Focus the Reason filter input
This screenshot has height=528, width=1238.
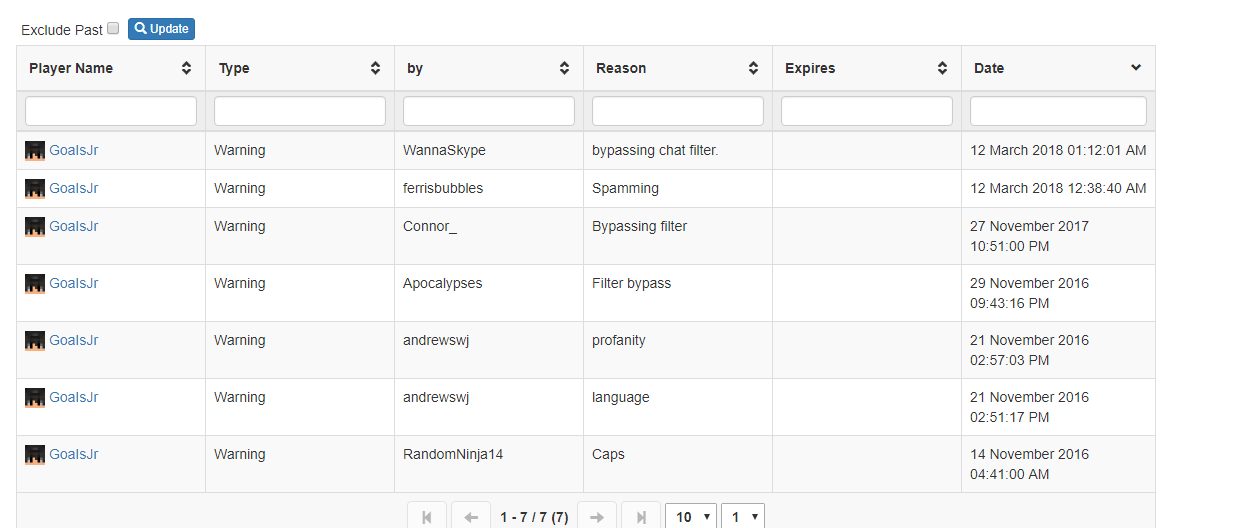pyautogui.click(x=678, y=111)
